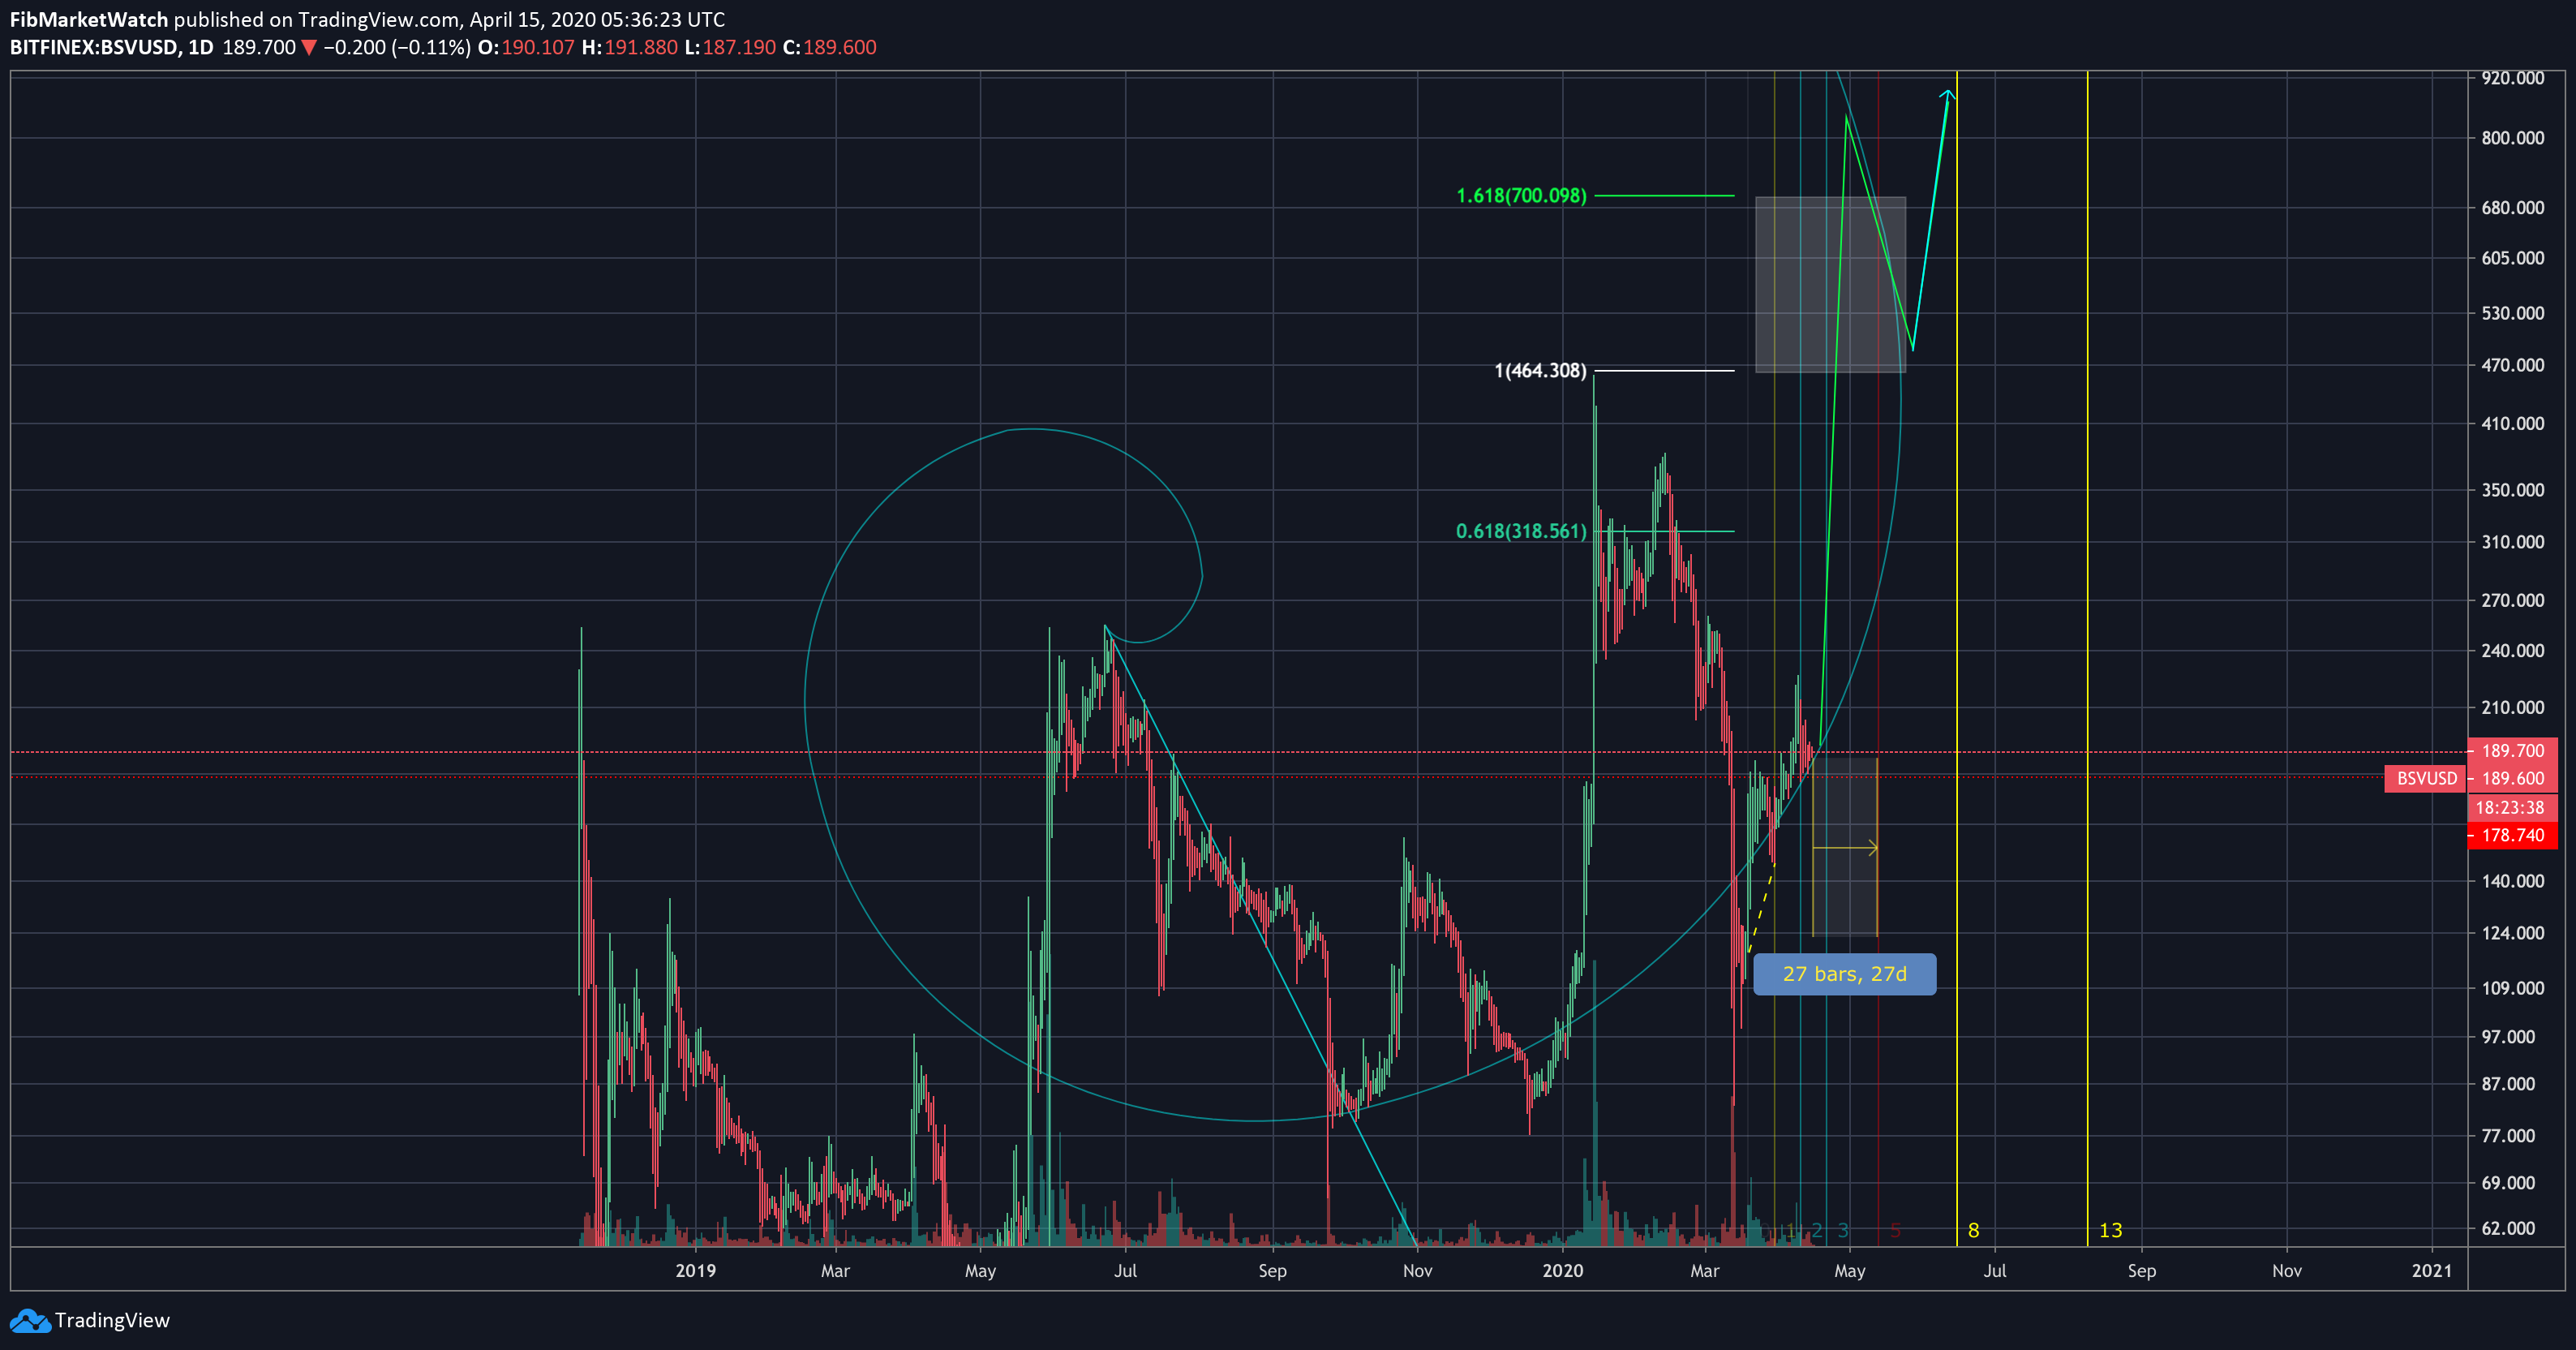This screenshot has width=2576, height=1350.
Task: Click the 62.000 price axis label
Action: coord(2508,1229)
